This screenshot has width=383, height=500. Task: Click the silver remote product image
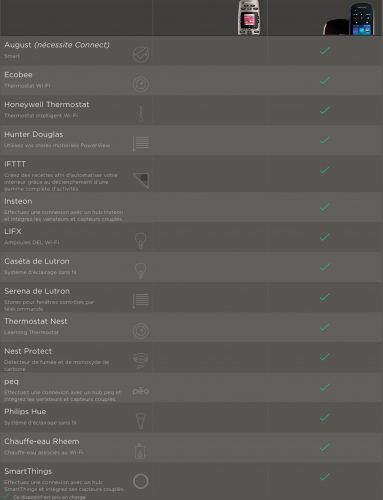click(x=249, y=17)
